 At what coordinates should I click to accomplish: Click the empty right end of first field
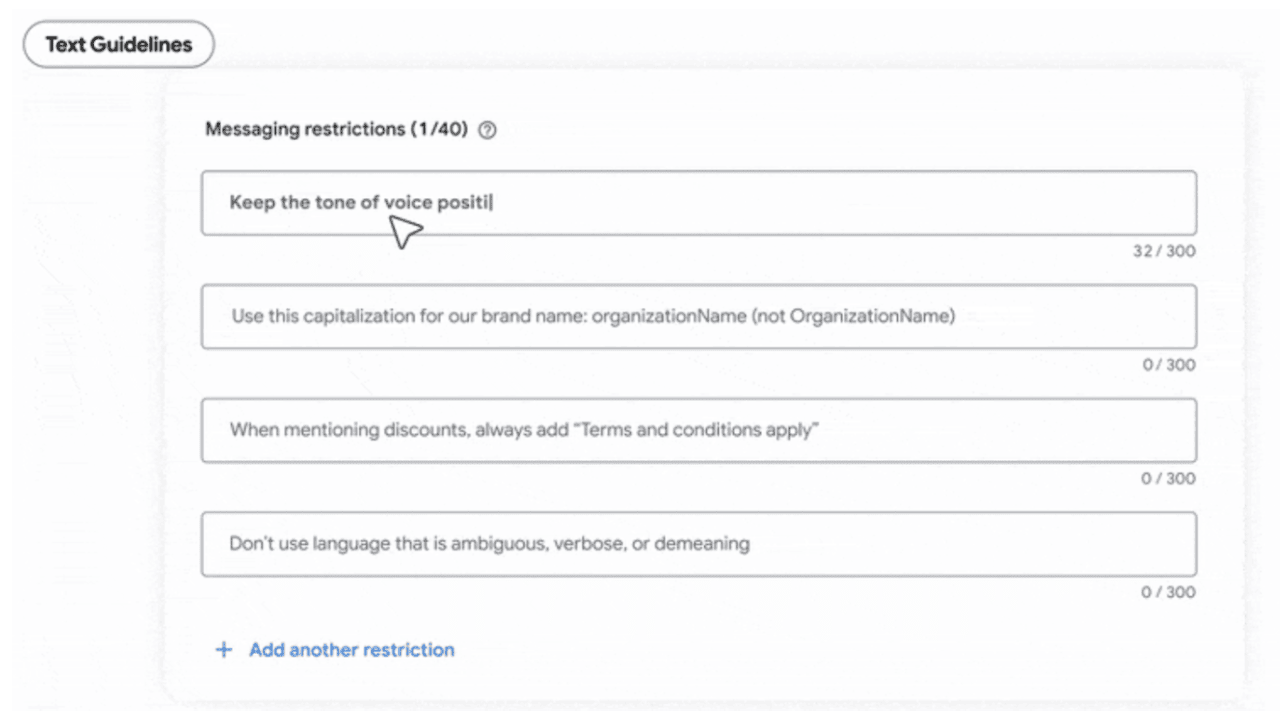[x=1100, y=202]
